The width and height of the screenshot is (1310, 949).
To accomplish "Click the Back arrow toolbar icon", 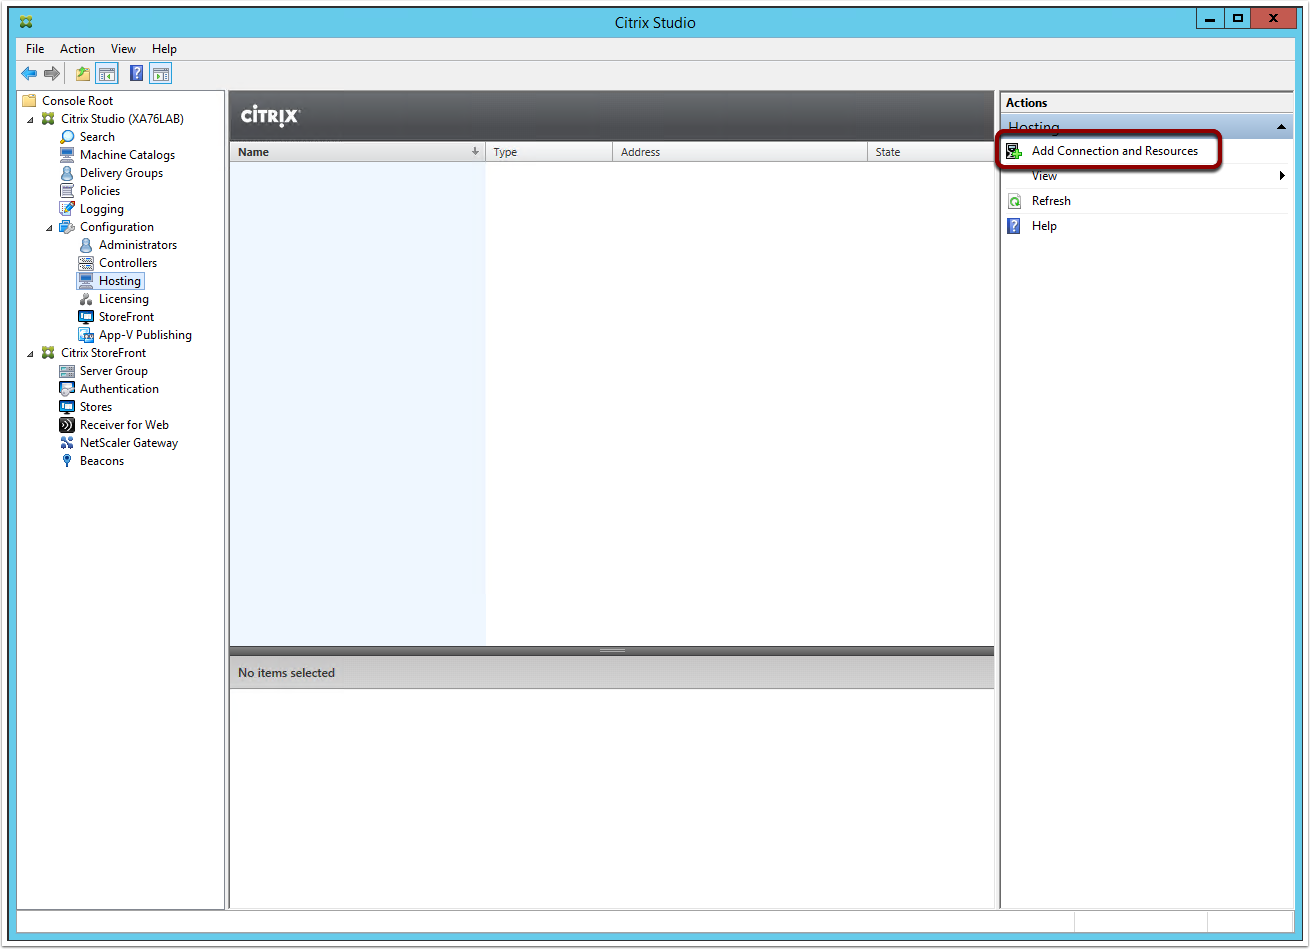I will [x=29, y=73].
